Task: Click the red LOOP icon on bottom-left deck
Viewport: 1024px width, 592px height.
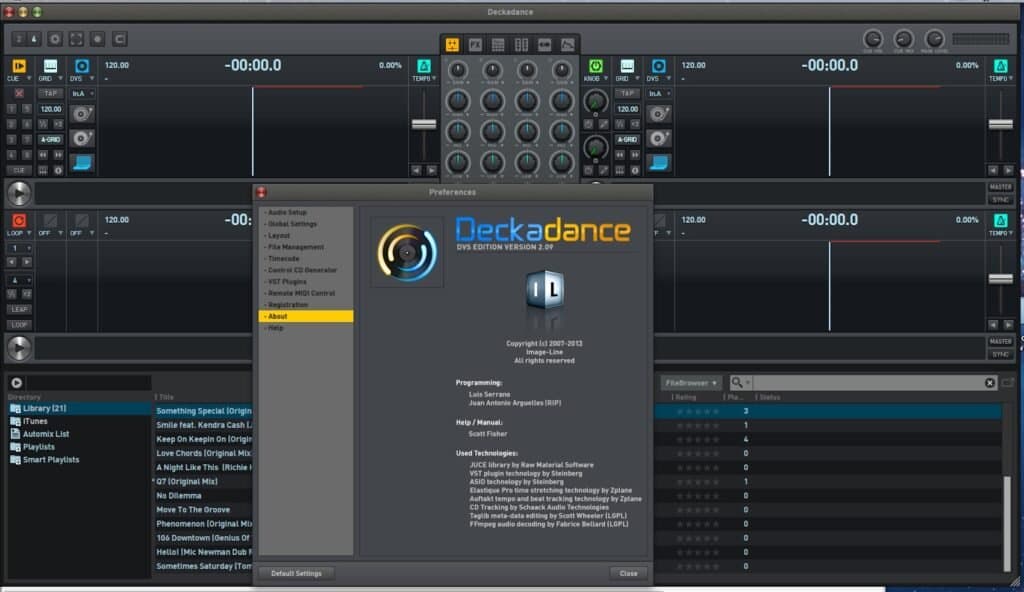Action: point(18,220)
